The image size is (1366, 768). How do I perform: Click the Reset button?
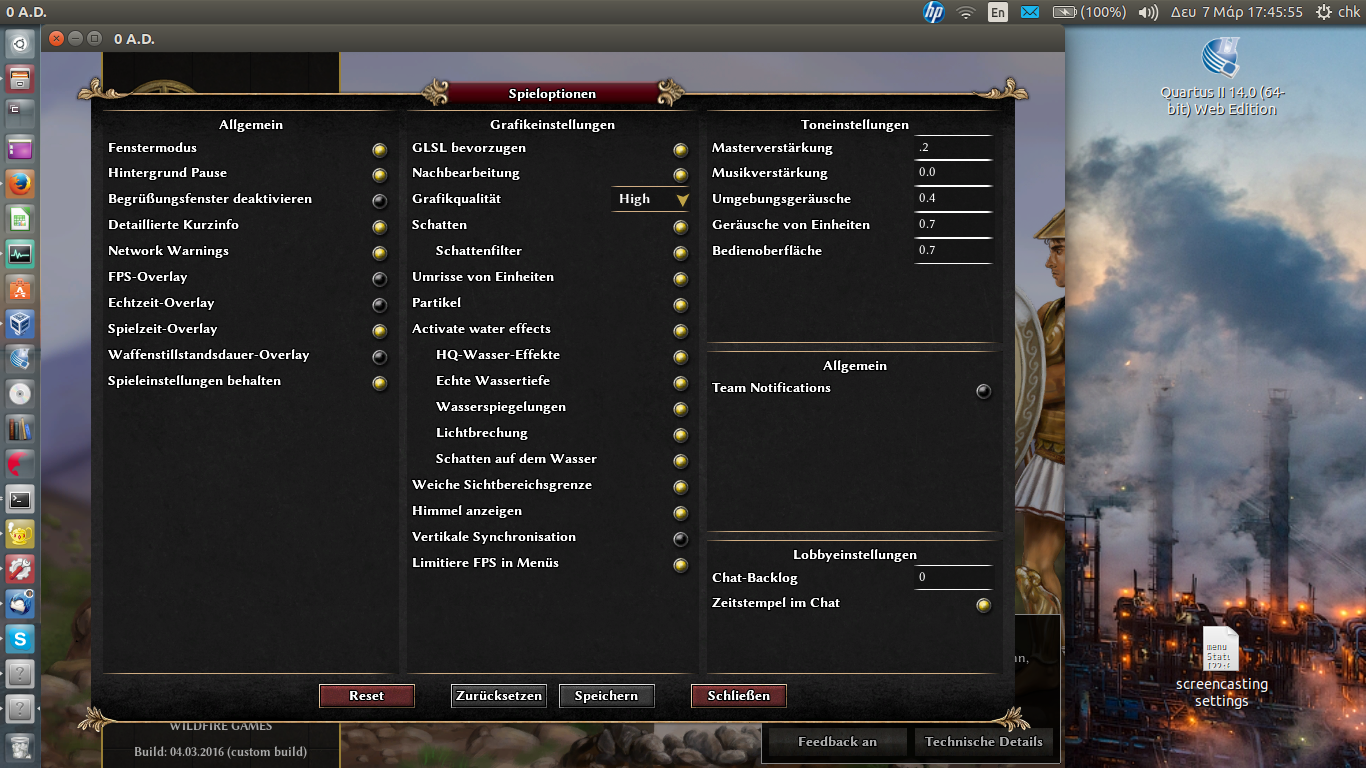367,695
